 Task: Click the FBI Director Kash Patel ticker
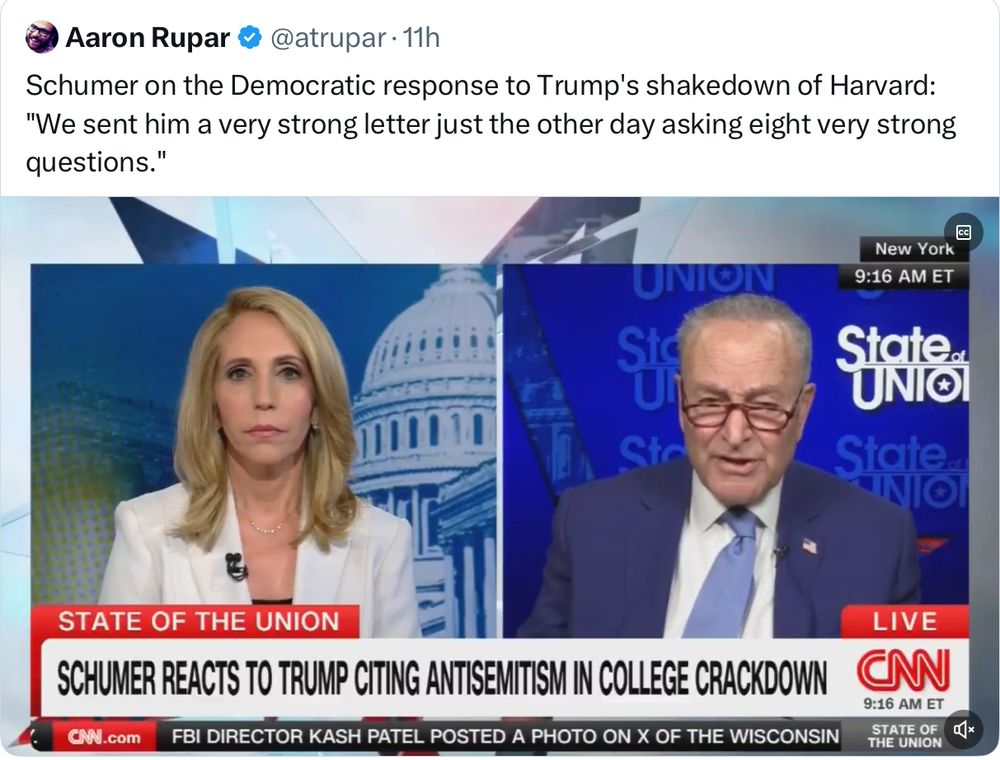click(505, 737)
